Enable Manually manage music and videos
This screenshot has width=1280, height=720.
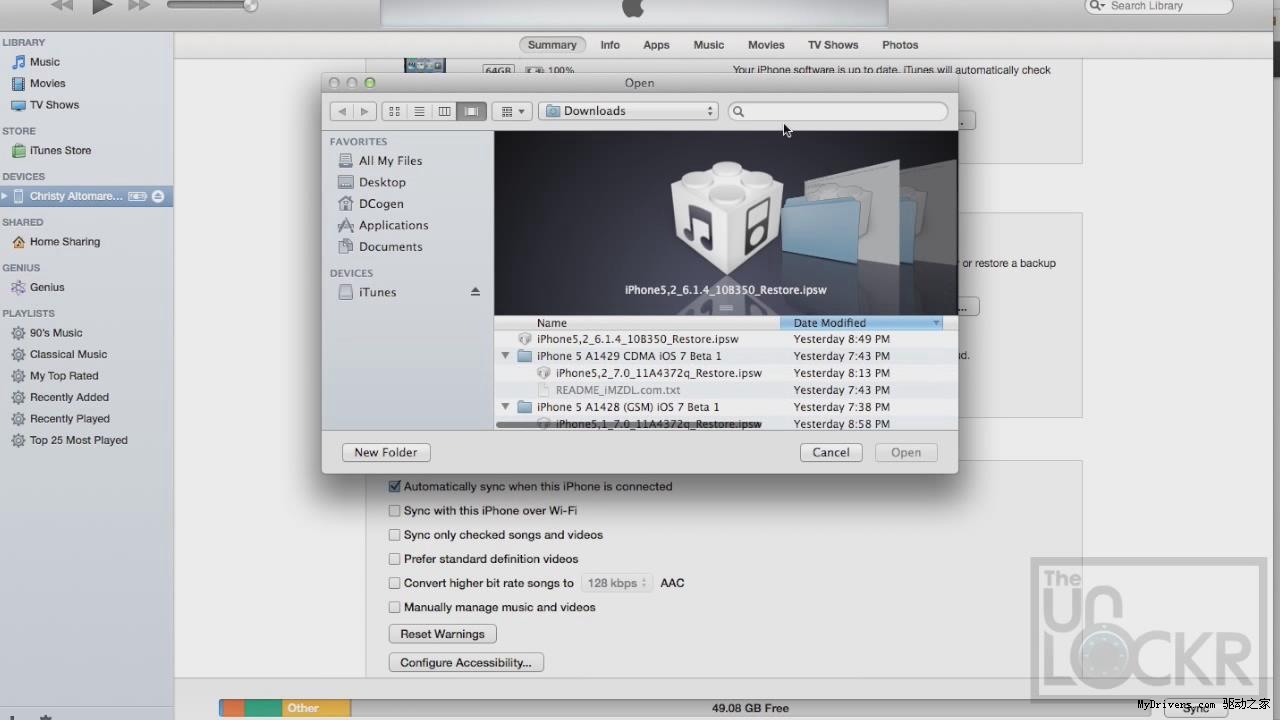point(394,607)
